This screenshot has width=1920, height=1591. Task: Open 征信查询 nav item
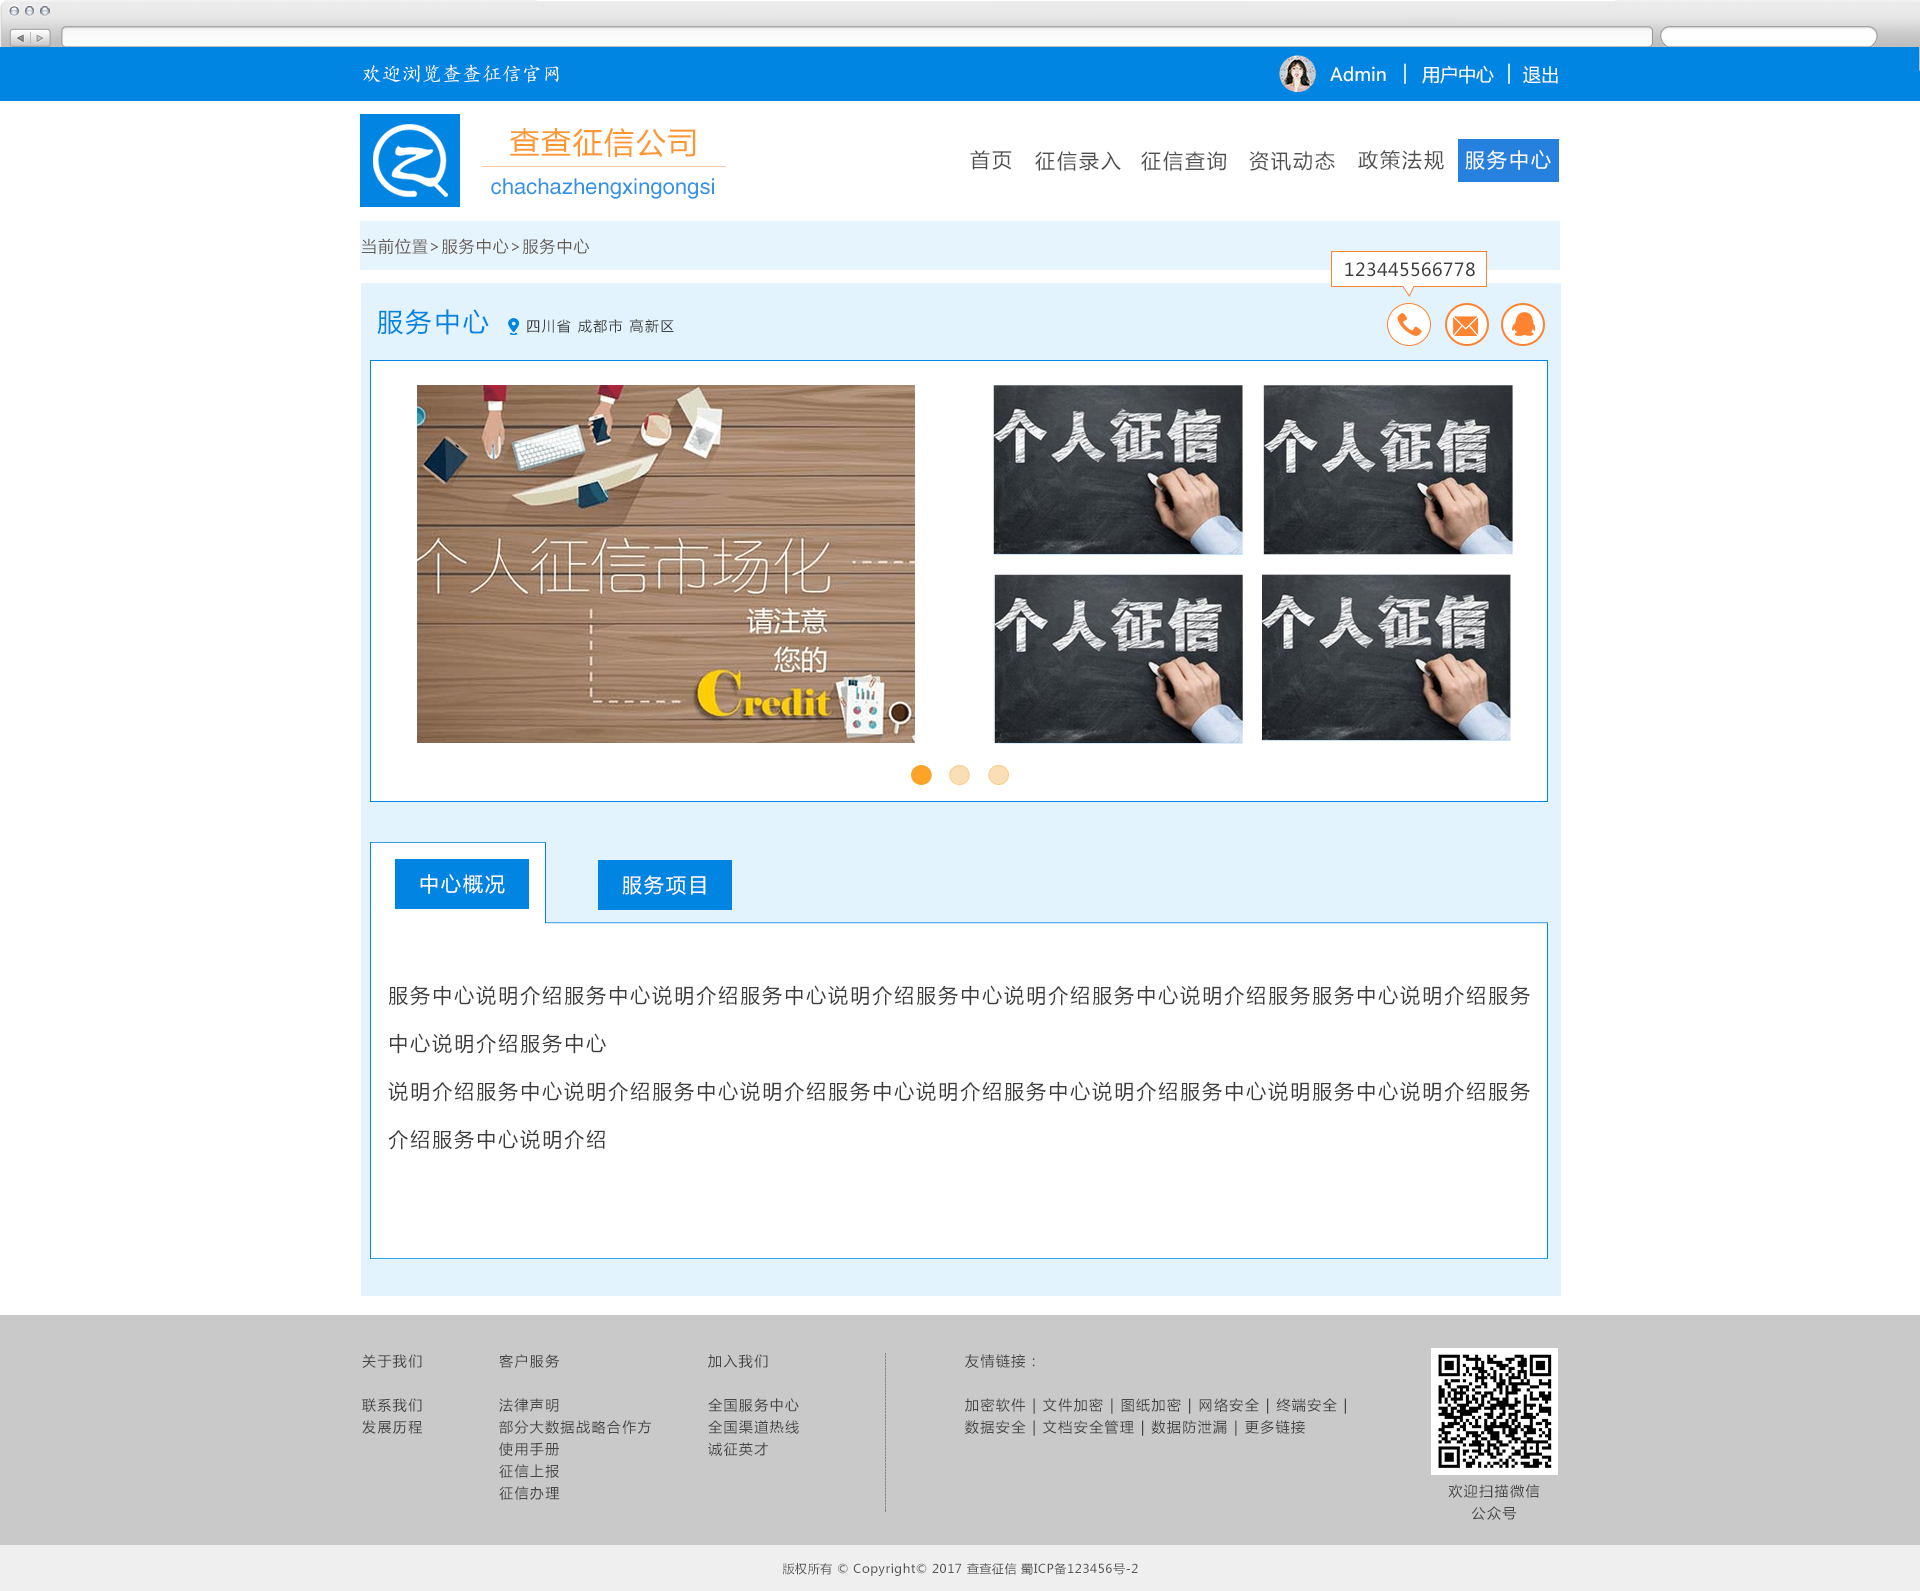point(1184,160)
